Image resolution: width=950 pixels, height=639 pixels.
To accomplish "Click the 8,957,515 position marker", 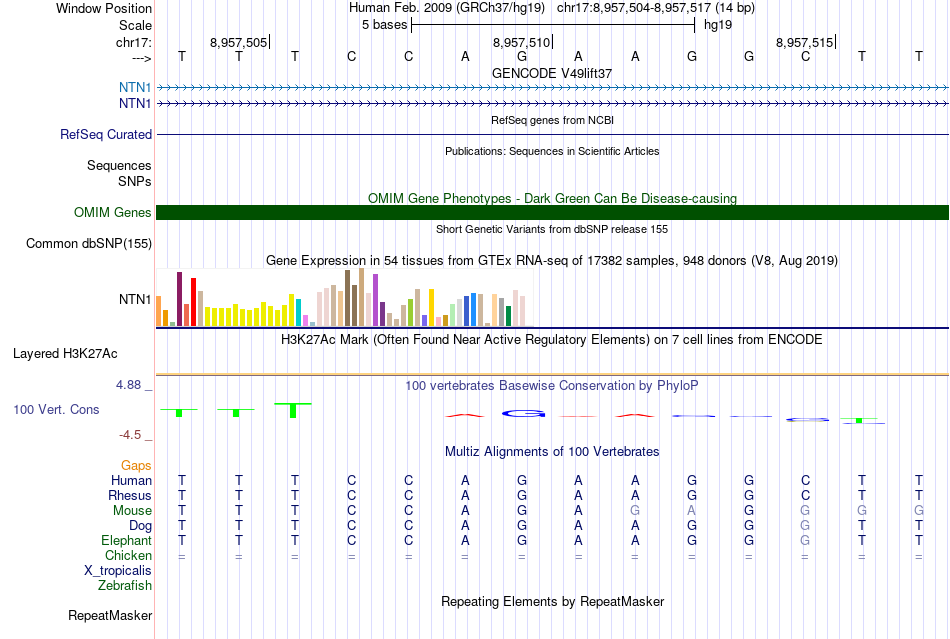I will (805, 42).
